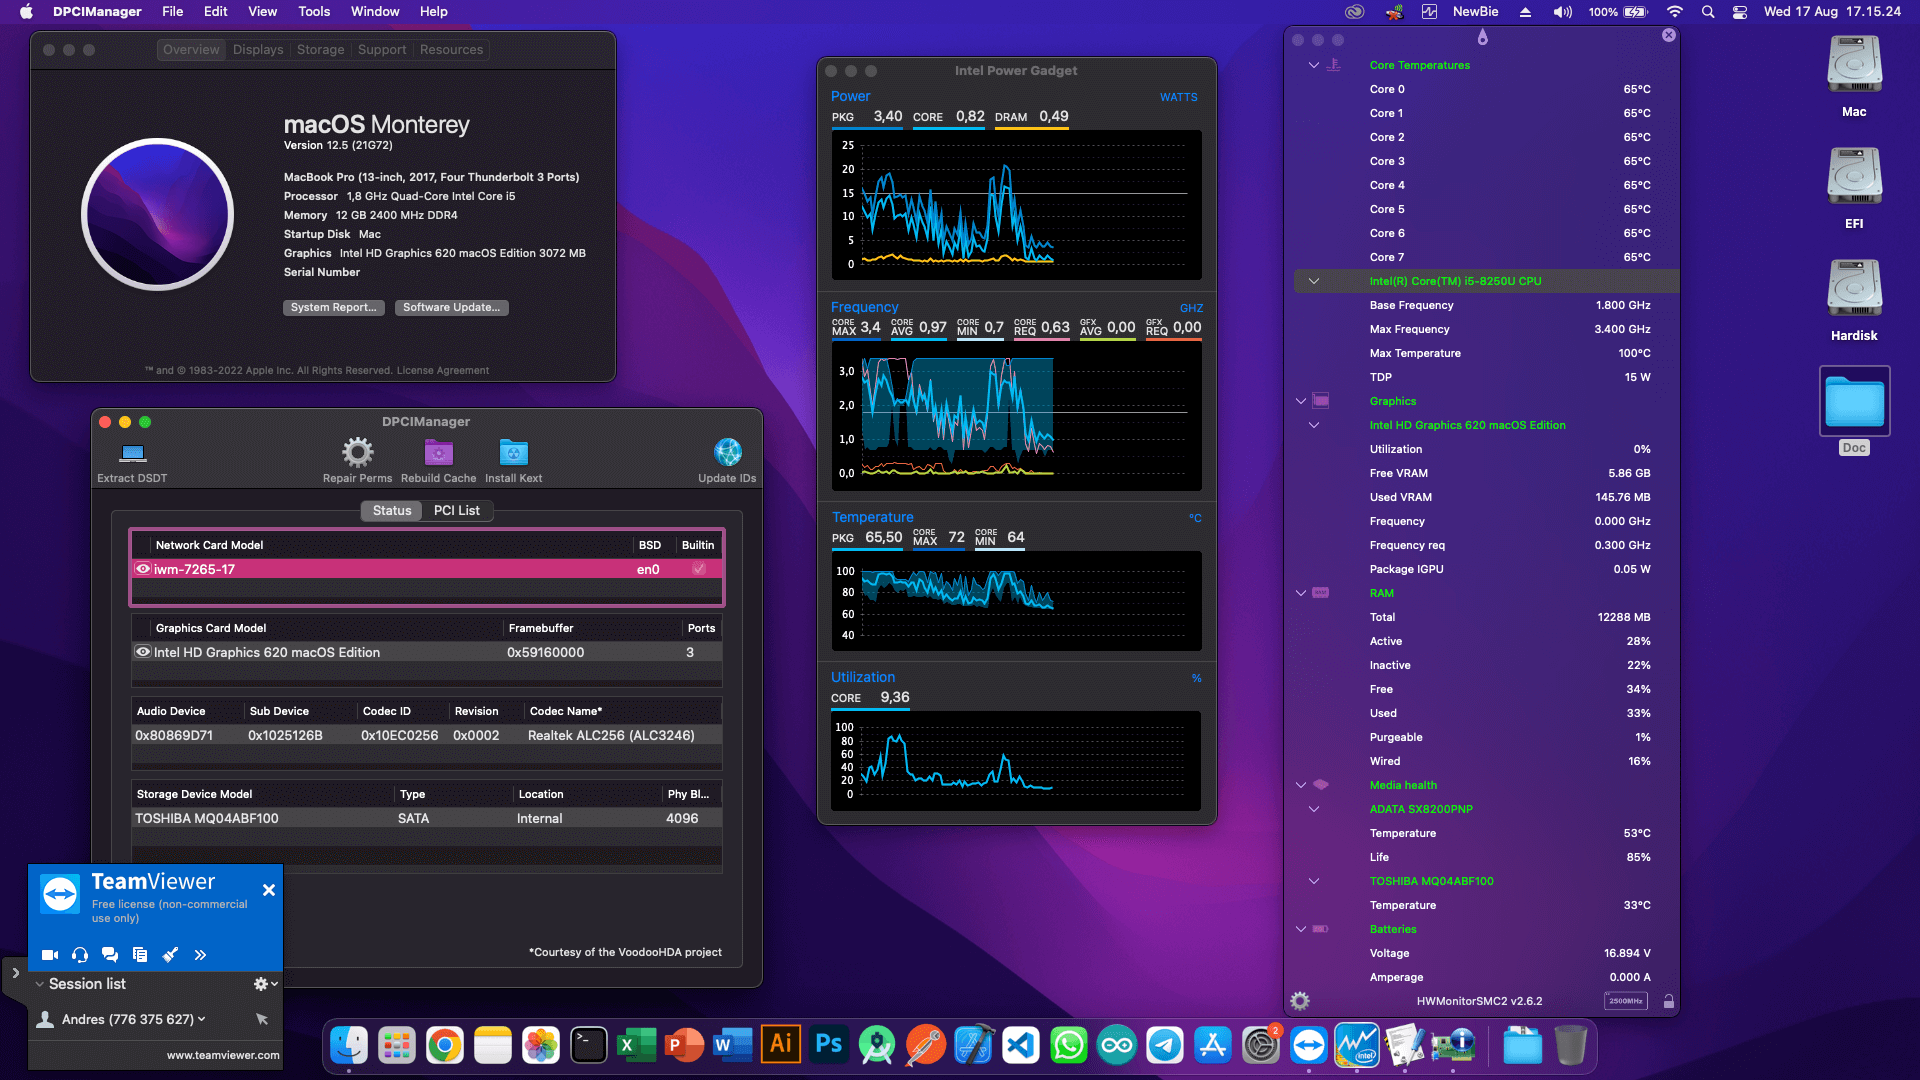Open Control Center in menu bar
The height and width of the screenshot is (1080, 1920).
click(1740, 12)
